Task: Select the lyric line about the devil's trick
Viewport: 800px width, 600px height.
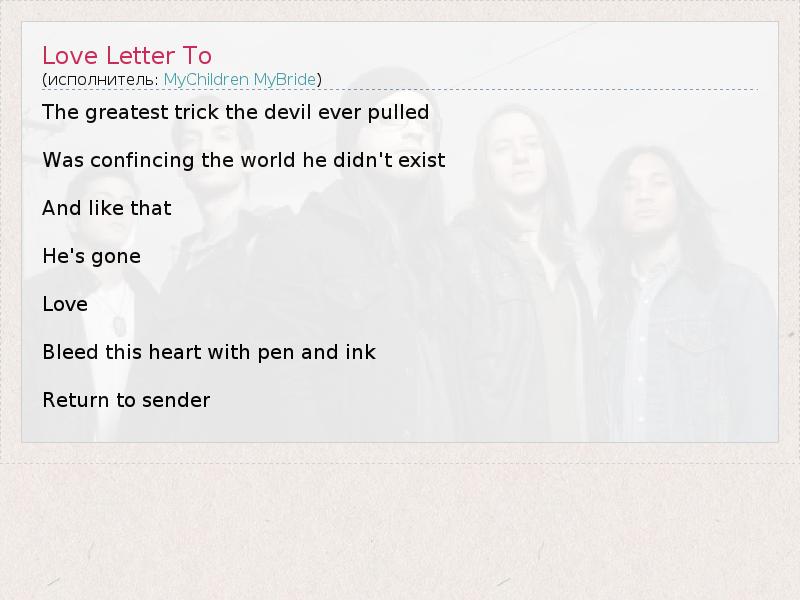Action: point(236,112)
